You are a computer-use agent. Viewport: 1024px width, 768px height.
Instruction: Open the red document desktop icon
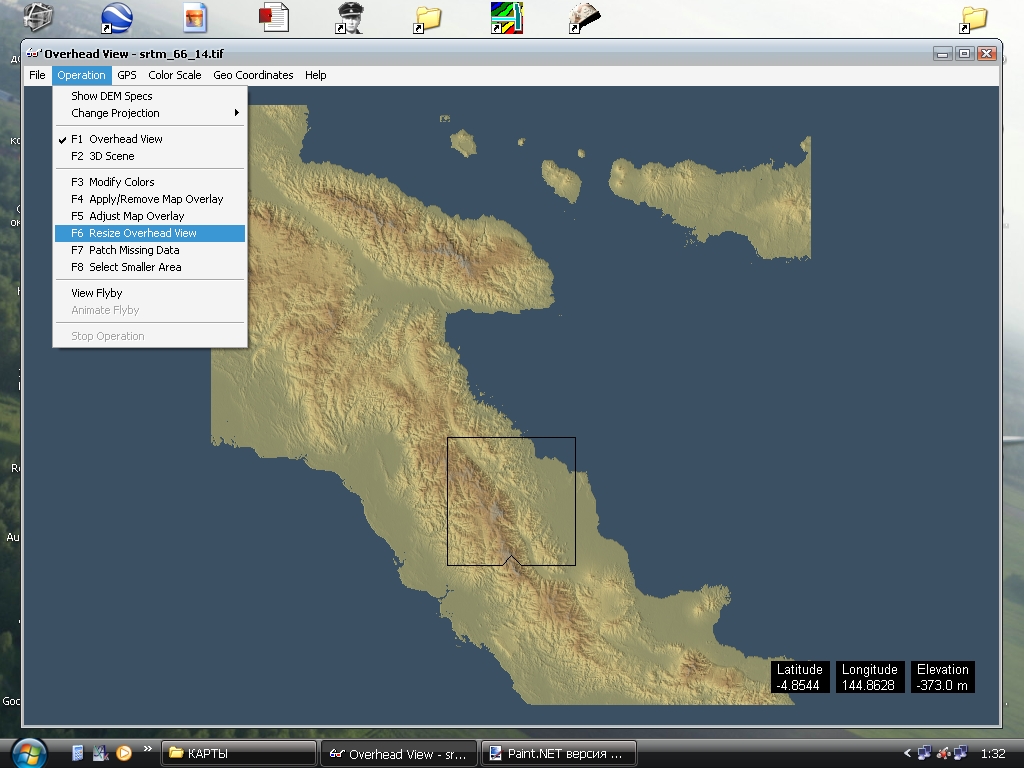tap(273, 17)
